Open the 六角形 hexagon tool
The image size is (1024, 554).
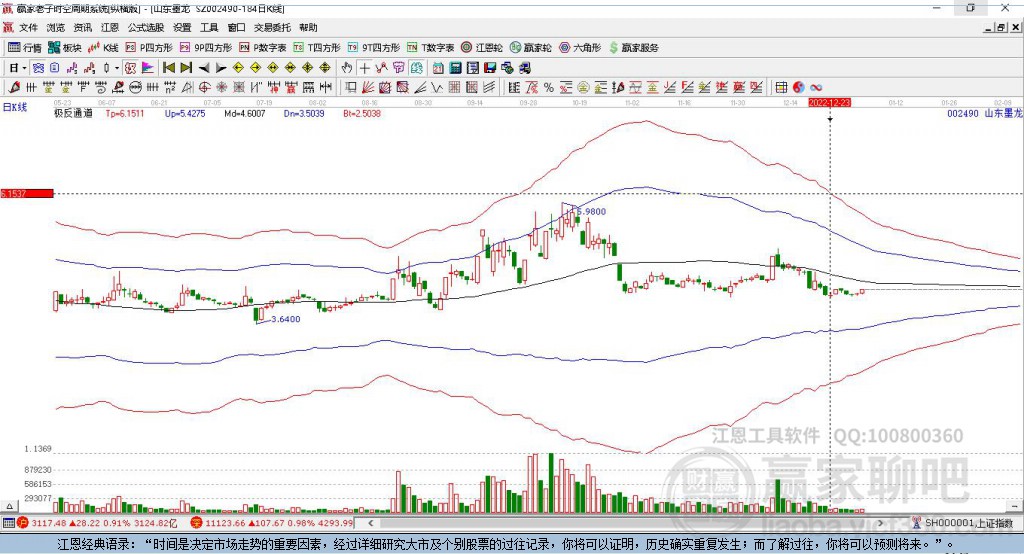tap(580, 48)
